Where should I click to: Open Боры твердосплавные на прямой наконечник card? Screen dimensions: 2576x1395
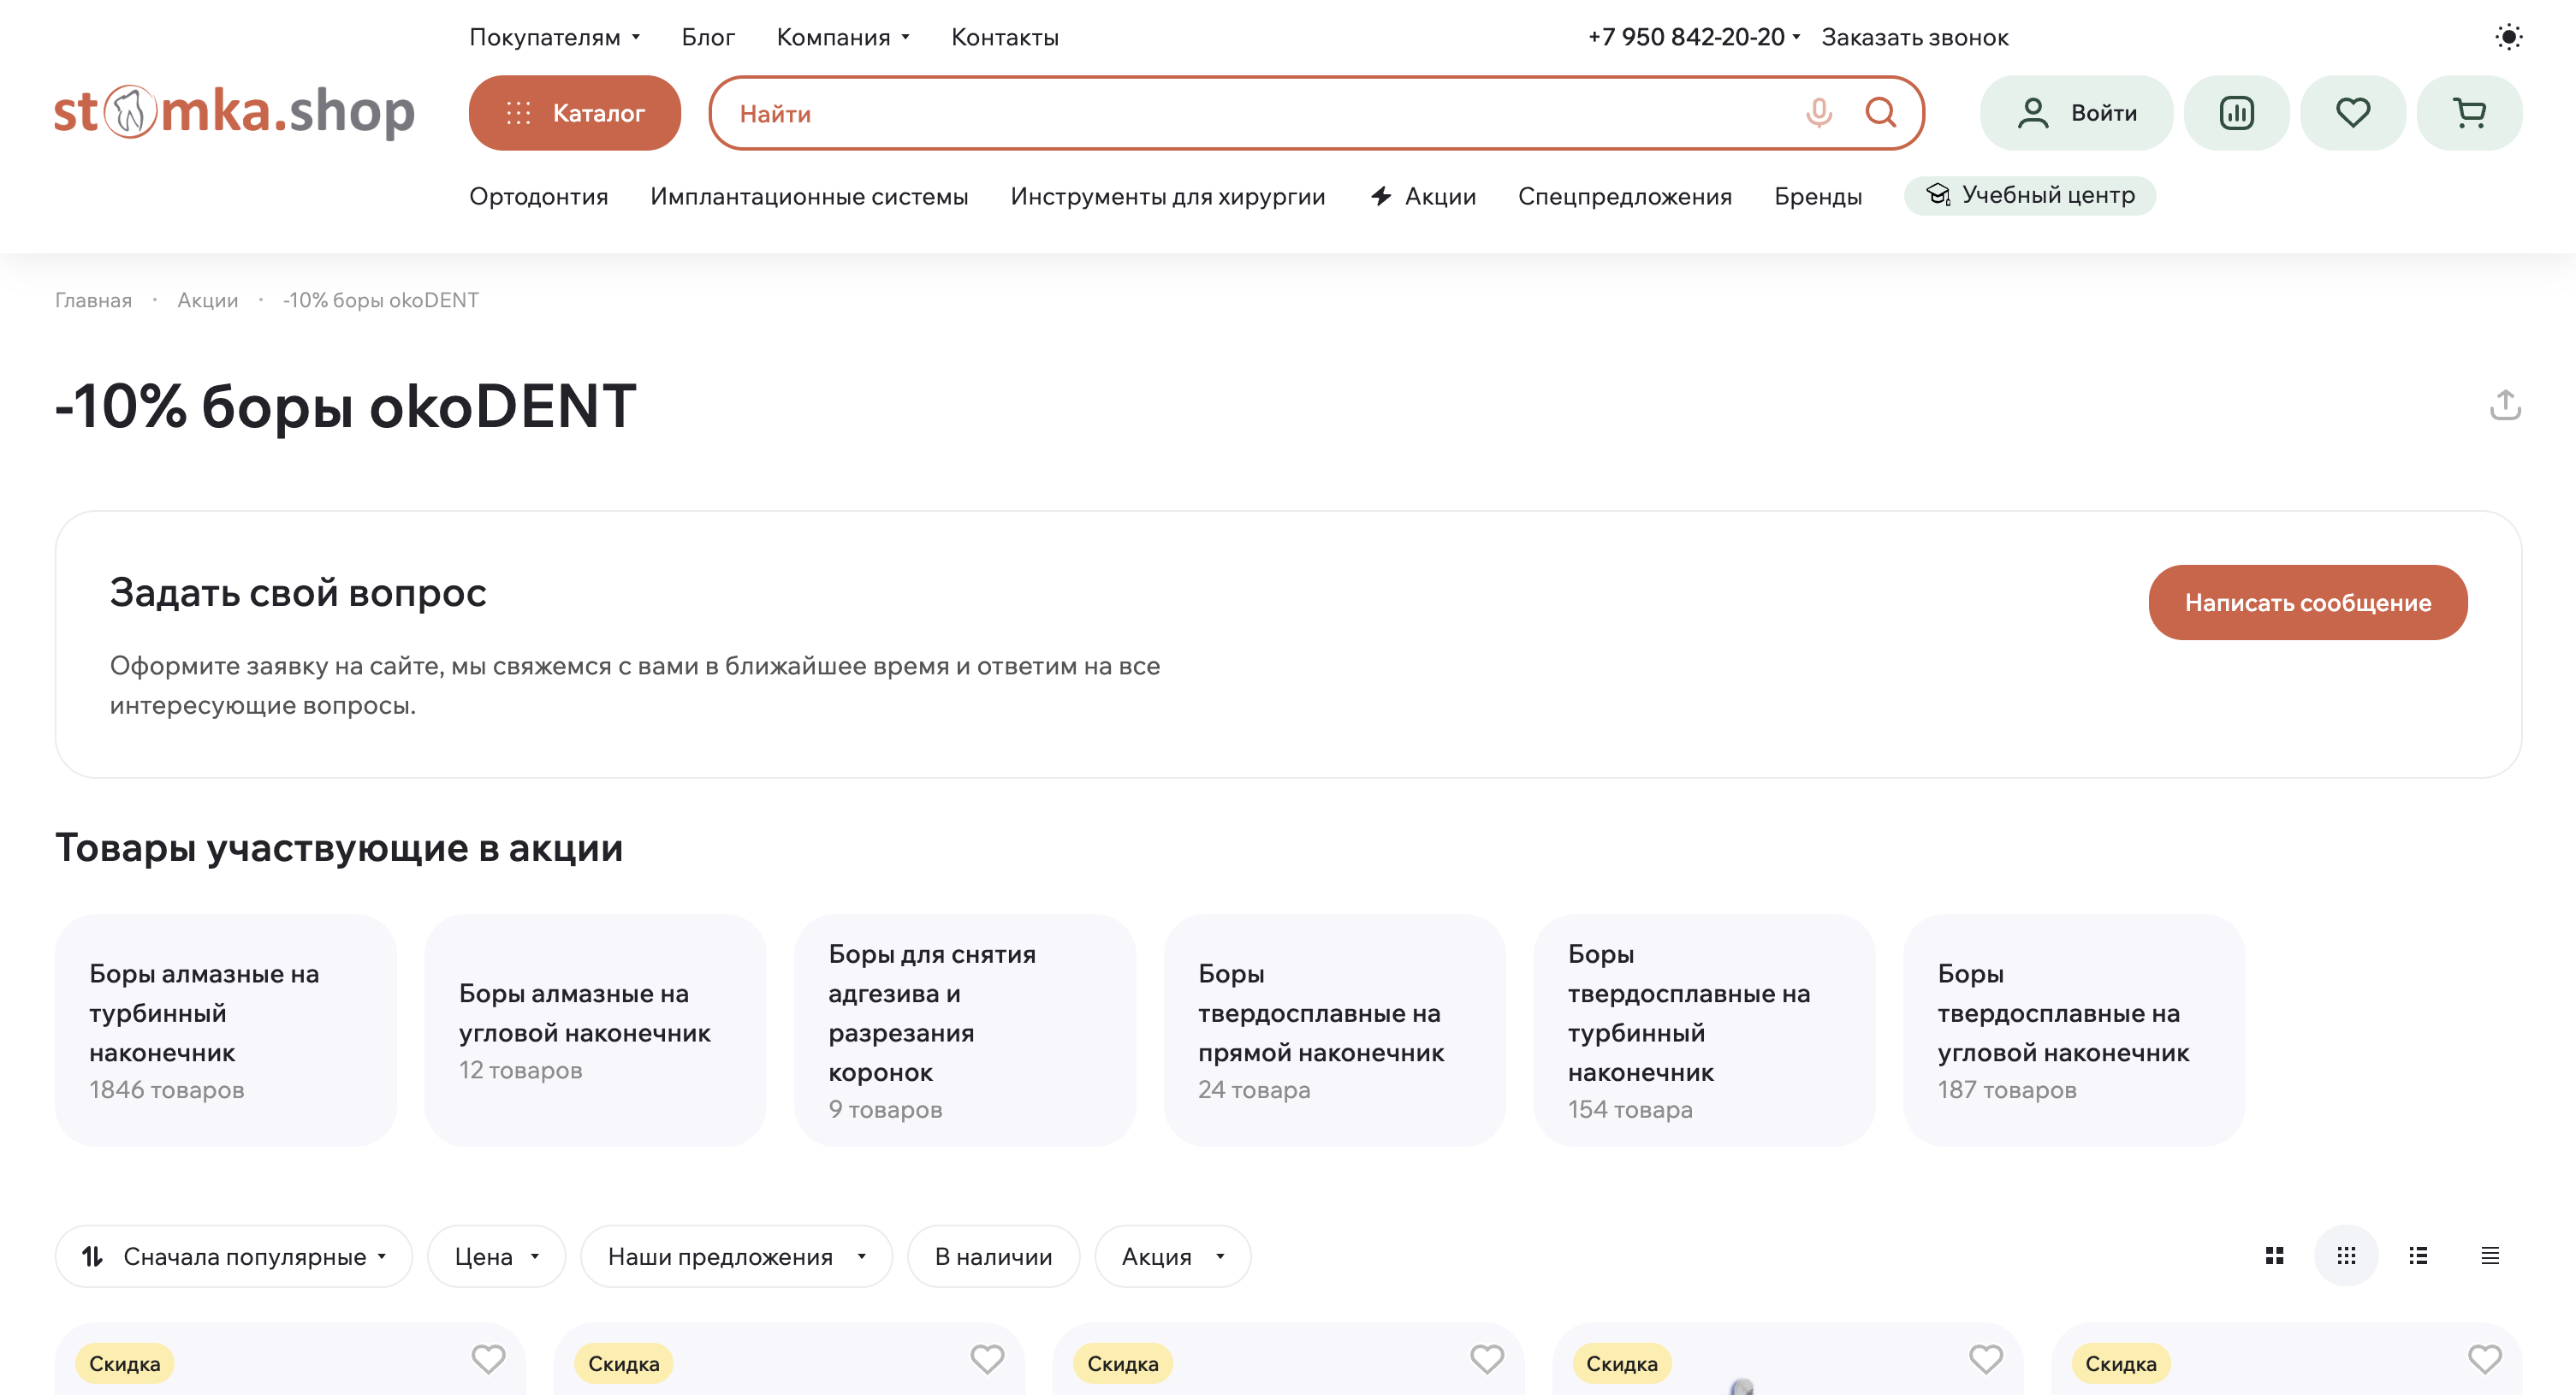point(1334,1030)
